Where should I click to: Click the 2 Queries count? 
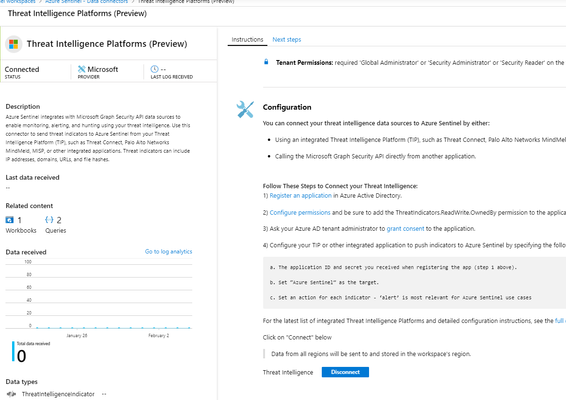(59, 220)
